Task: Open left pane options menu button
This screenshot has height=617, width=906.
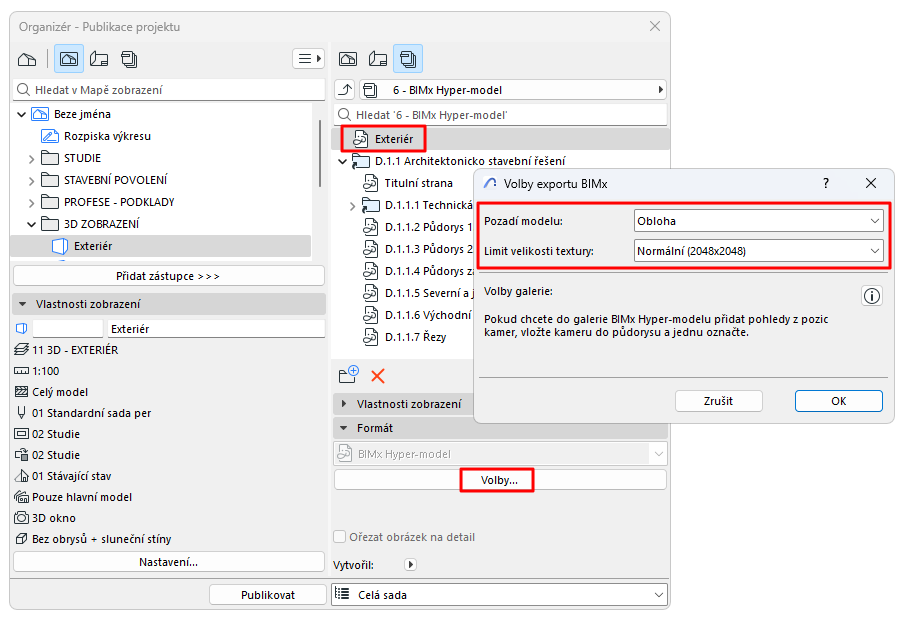Action: click(308, 58)
